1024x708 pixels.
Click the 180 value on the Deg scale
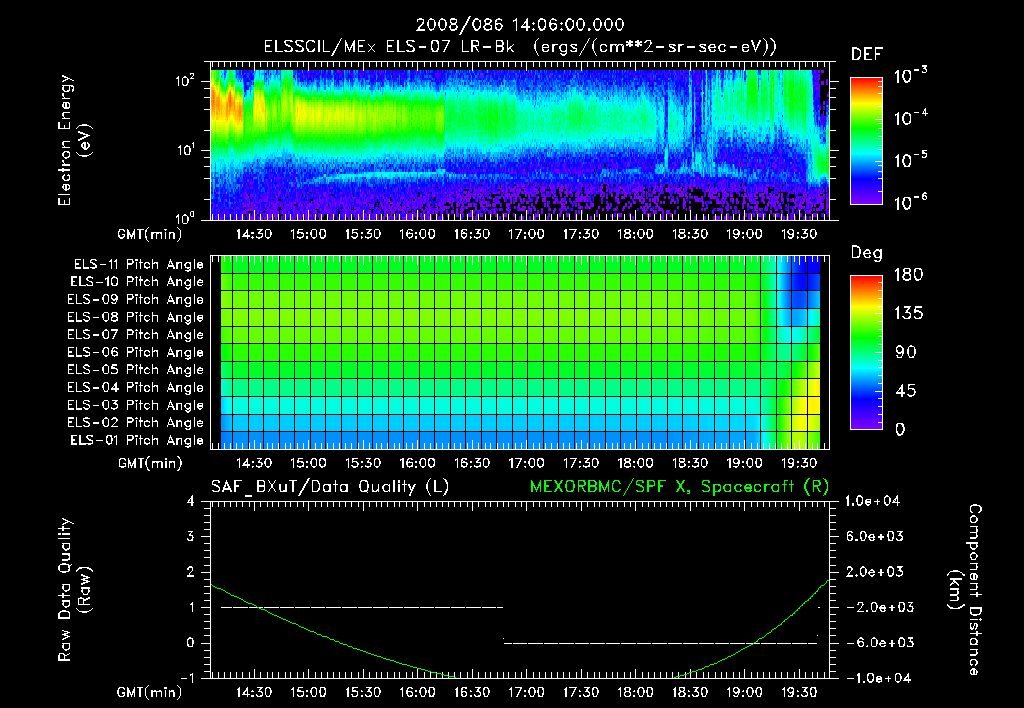coord(908,275)
